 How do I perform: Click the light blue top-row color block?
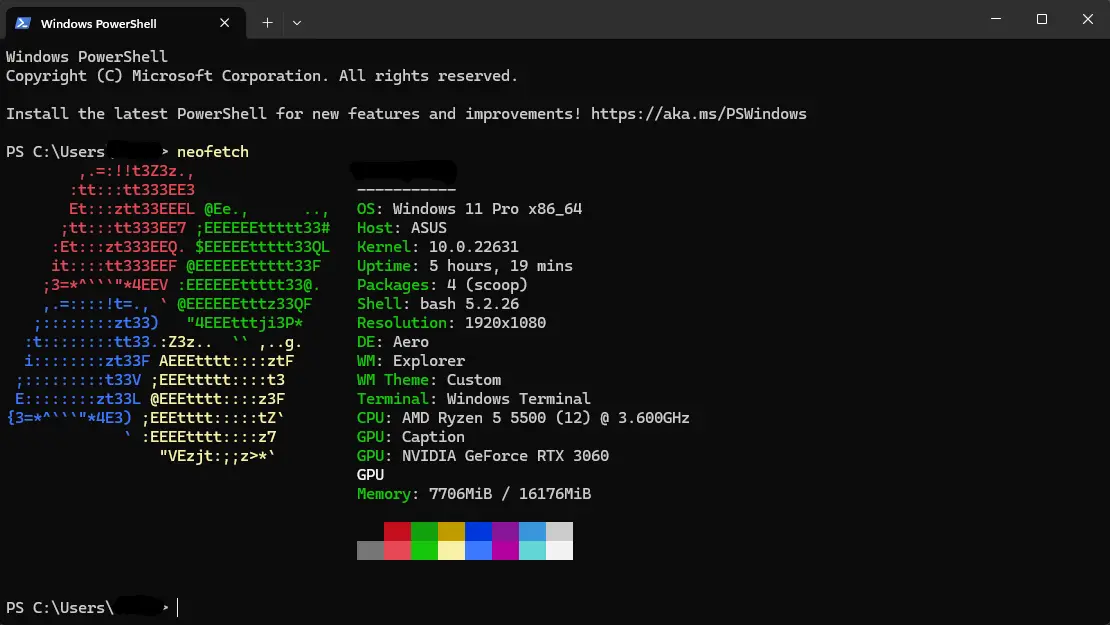tap(532, 532)
